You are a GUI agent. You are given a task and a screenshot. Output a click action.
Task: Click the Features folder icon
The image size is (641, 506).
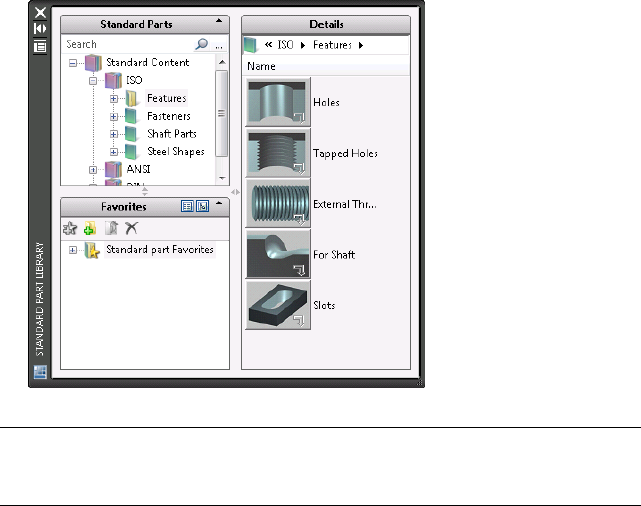pos(131,99)
